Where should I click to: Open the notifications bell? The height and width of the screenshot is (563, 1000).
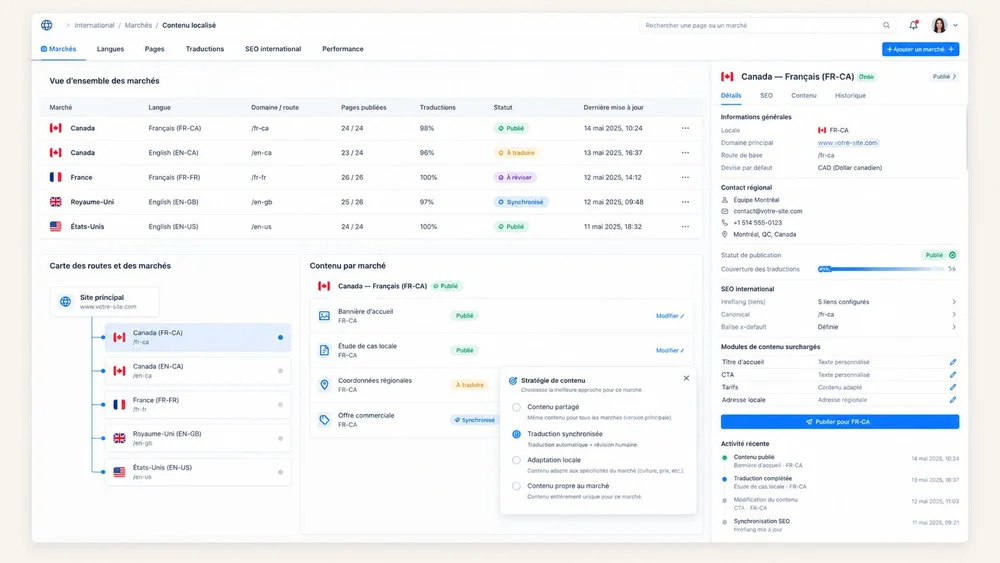pos(913,26)
